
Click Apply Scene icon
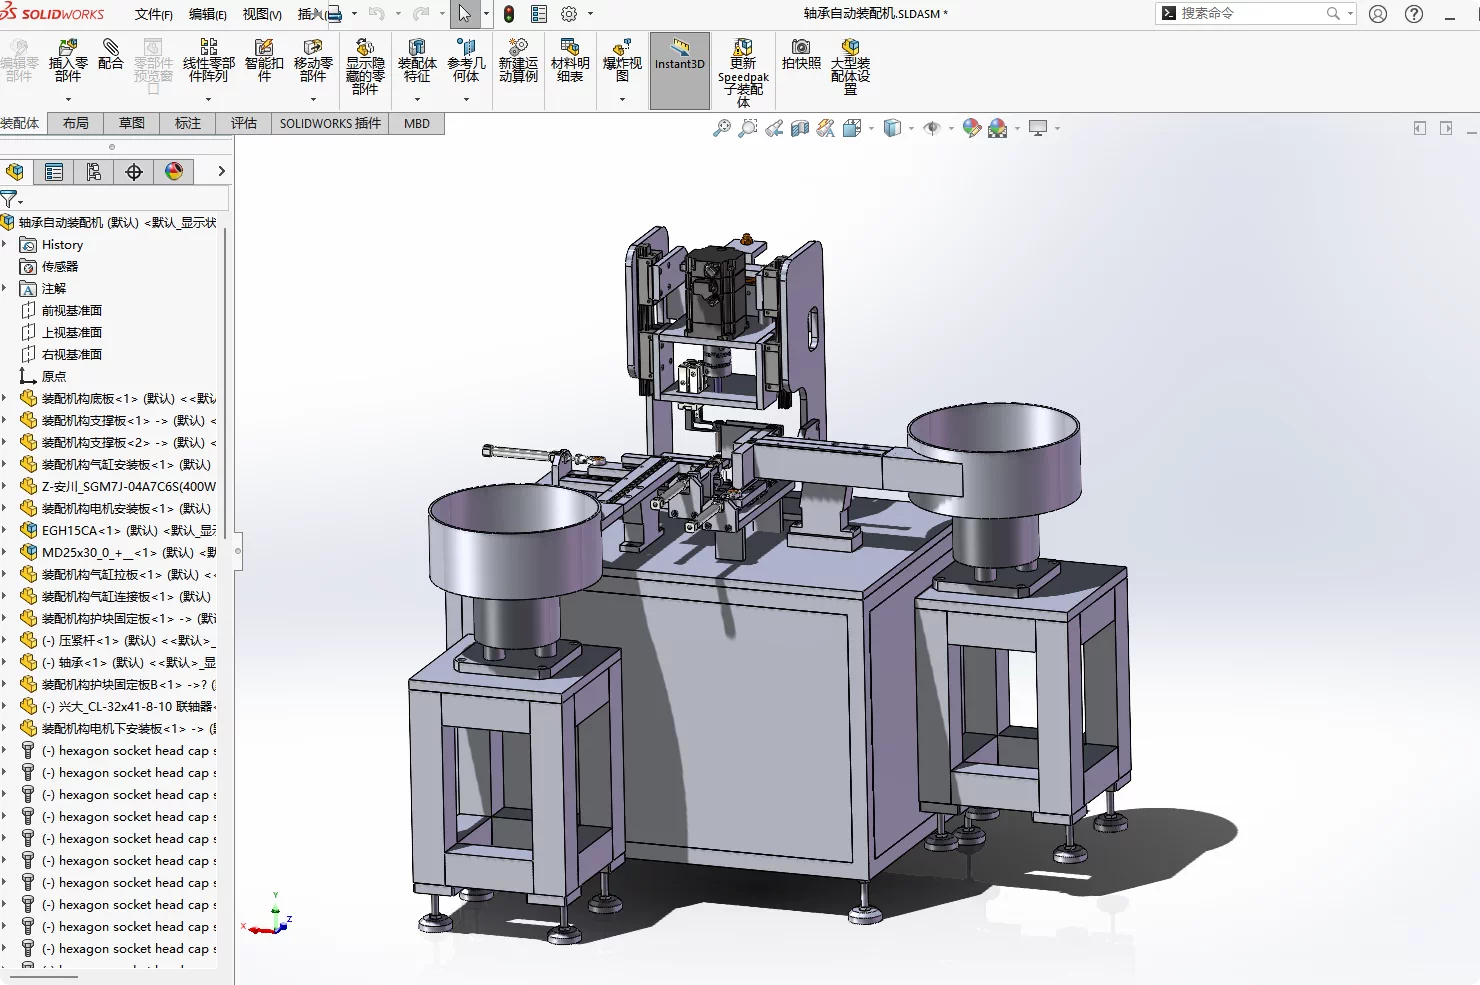pyautogui.click(x=997, y=128)
